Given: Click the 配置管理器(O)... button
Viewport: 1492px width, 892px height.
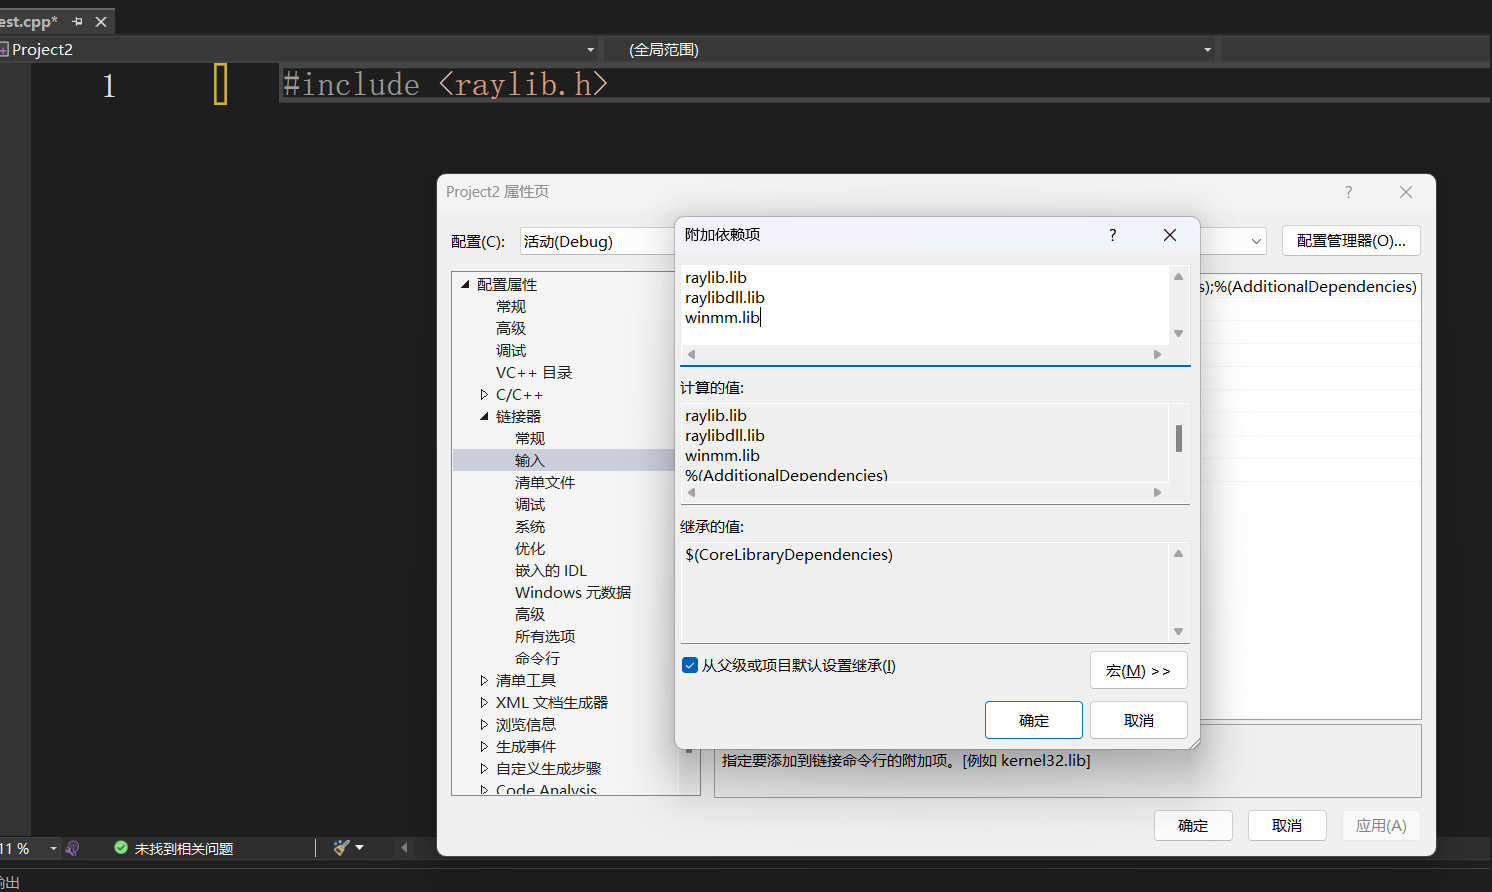Looking at the screenshot, I should coord(1351,240).
